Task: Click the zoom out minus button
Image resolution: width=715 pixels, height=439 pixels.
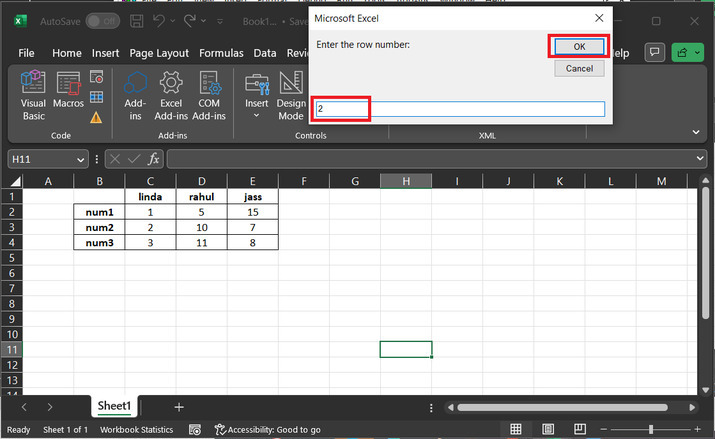Action: point(603,429)
